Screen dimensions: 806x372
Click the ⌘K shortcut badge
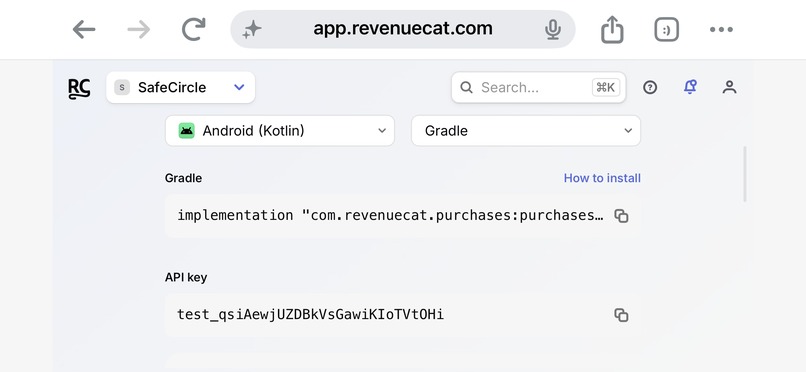click(x=606, y=87)
